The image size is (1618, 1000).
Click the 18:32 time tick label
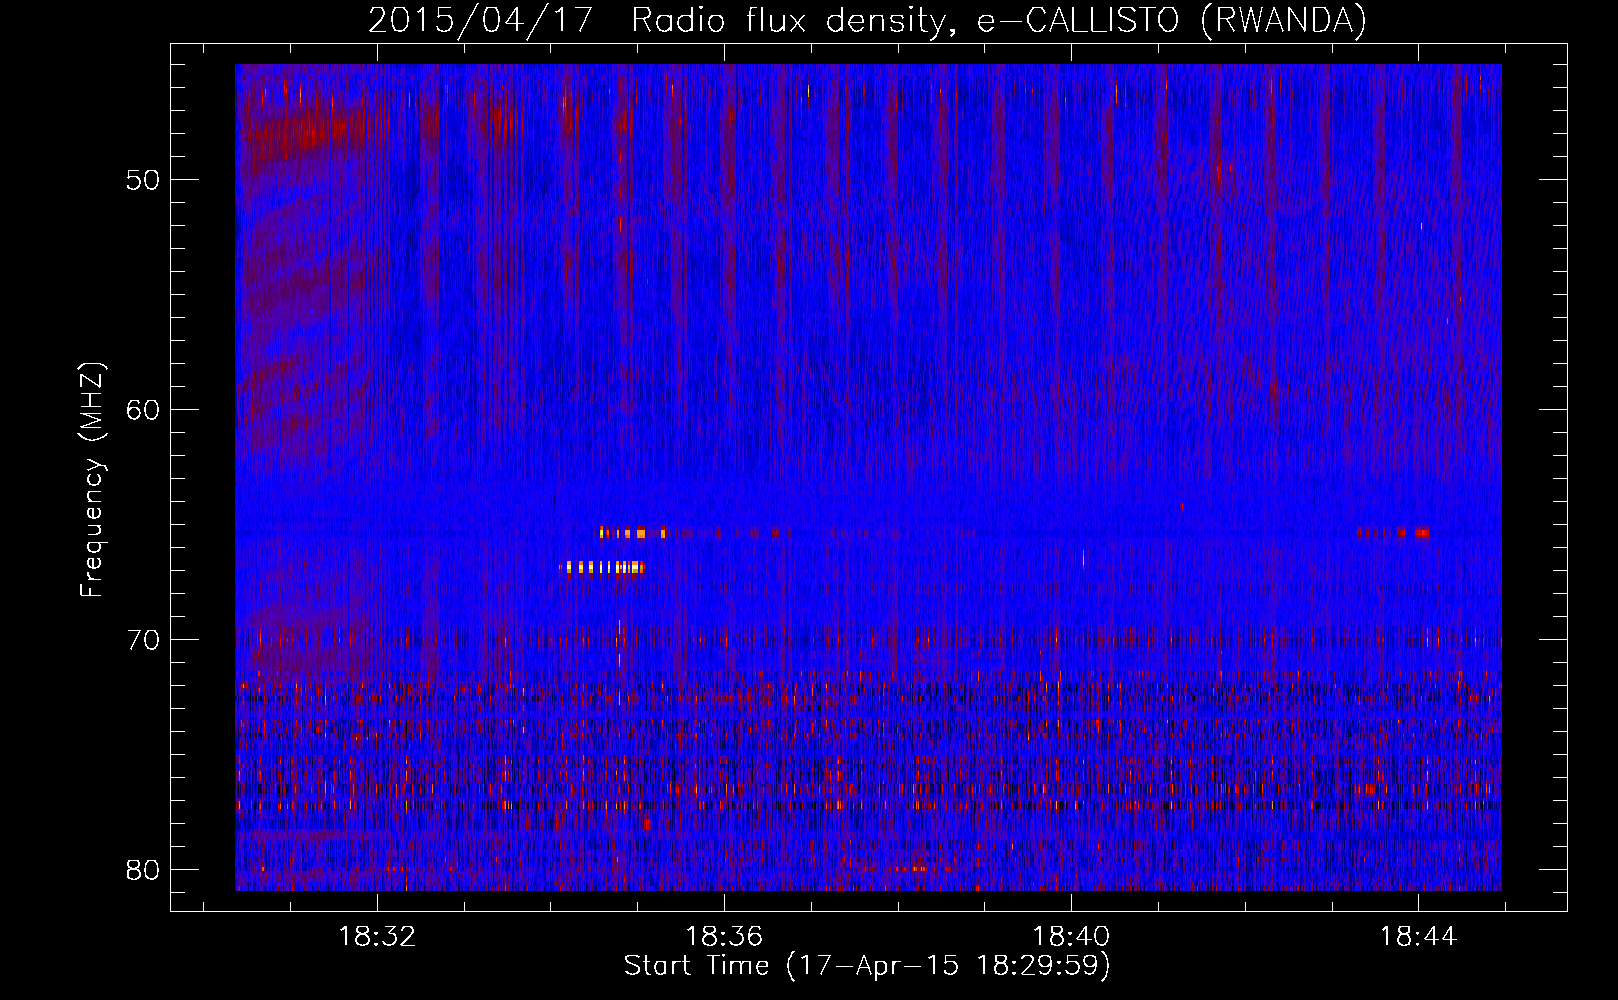(x=377, y=936)
